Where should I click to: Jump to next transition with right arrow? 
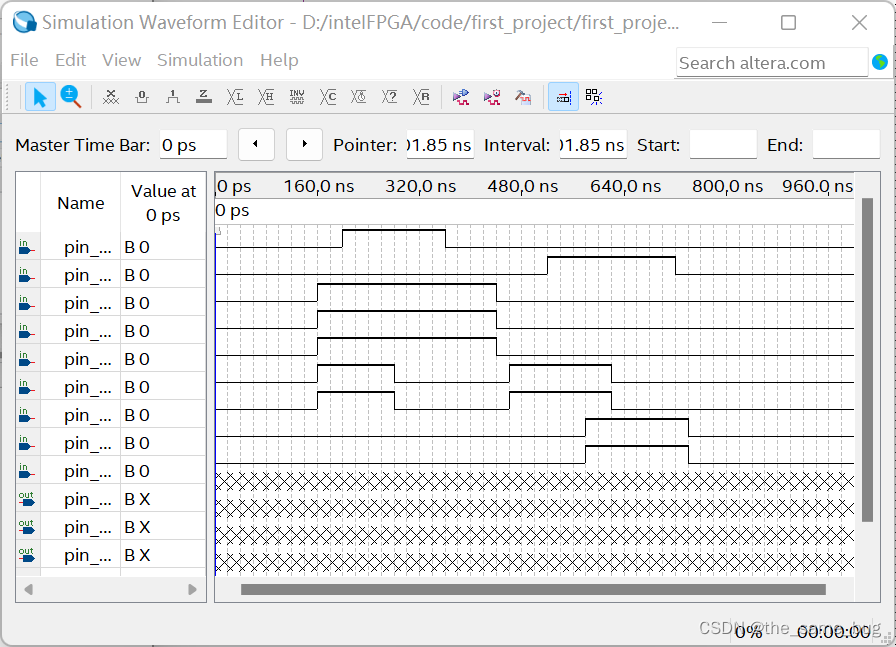tap(305, 144)
